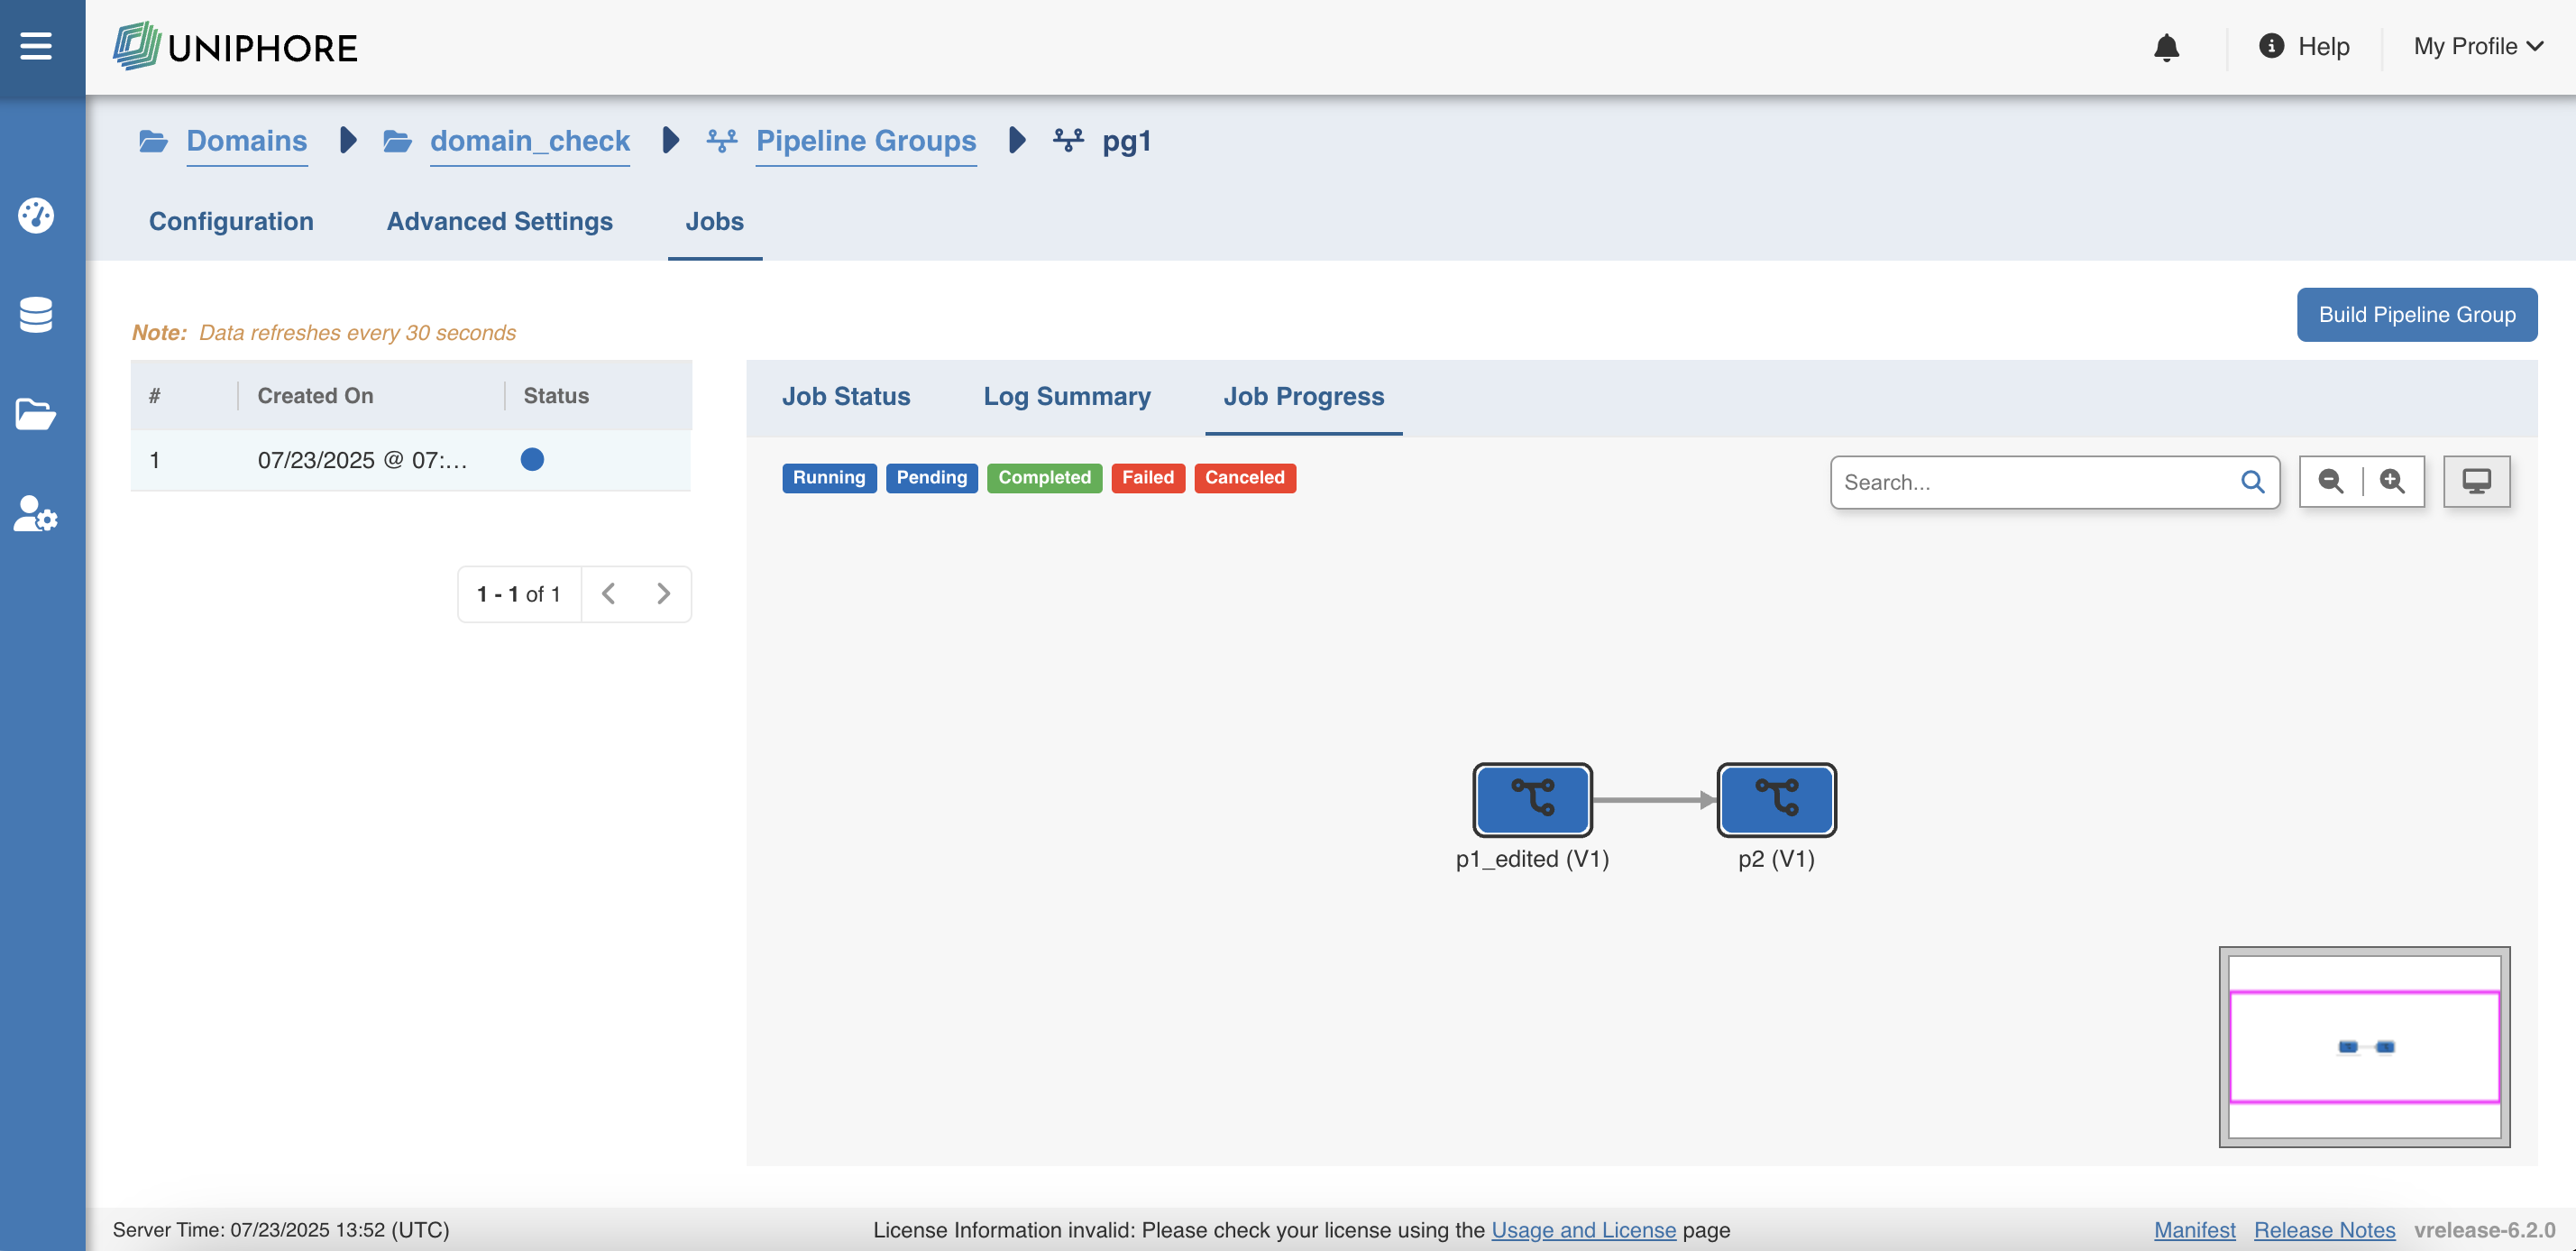Expand the My Profile dropdown
This screenshot has height=1251, width=2576.
[2478, 46]
